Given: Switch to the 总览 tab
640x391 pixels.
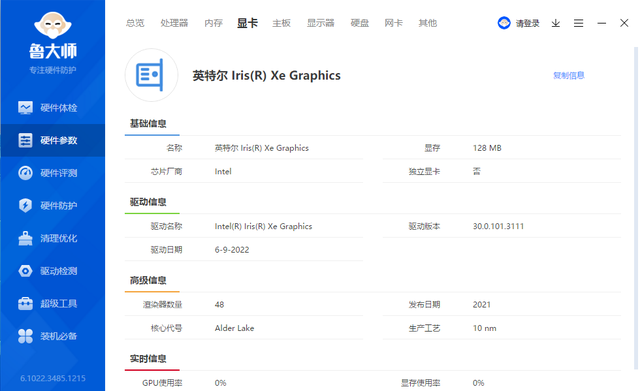Looking at the screenshot, I should pos(135,23).
